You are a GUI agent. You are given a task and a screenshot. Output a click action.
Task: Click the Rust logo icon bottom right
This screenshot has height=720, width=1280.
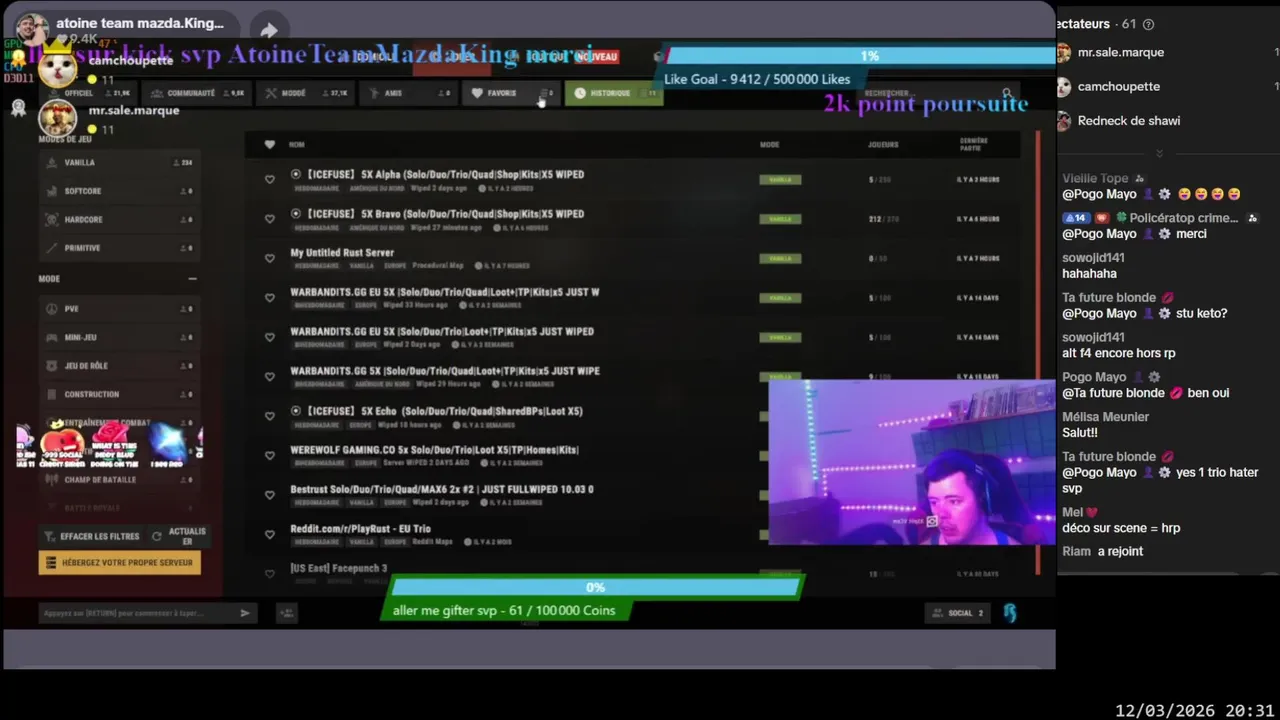click(x=1010, y=613)
